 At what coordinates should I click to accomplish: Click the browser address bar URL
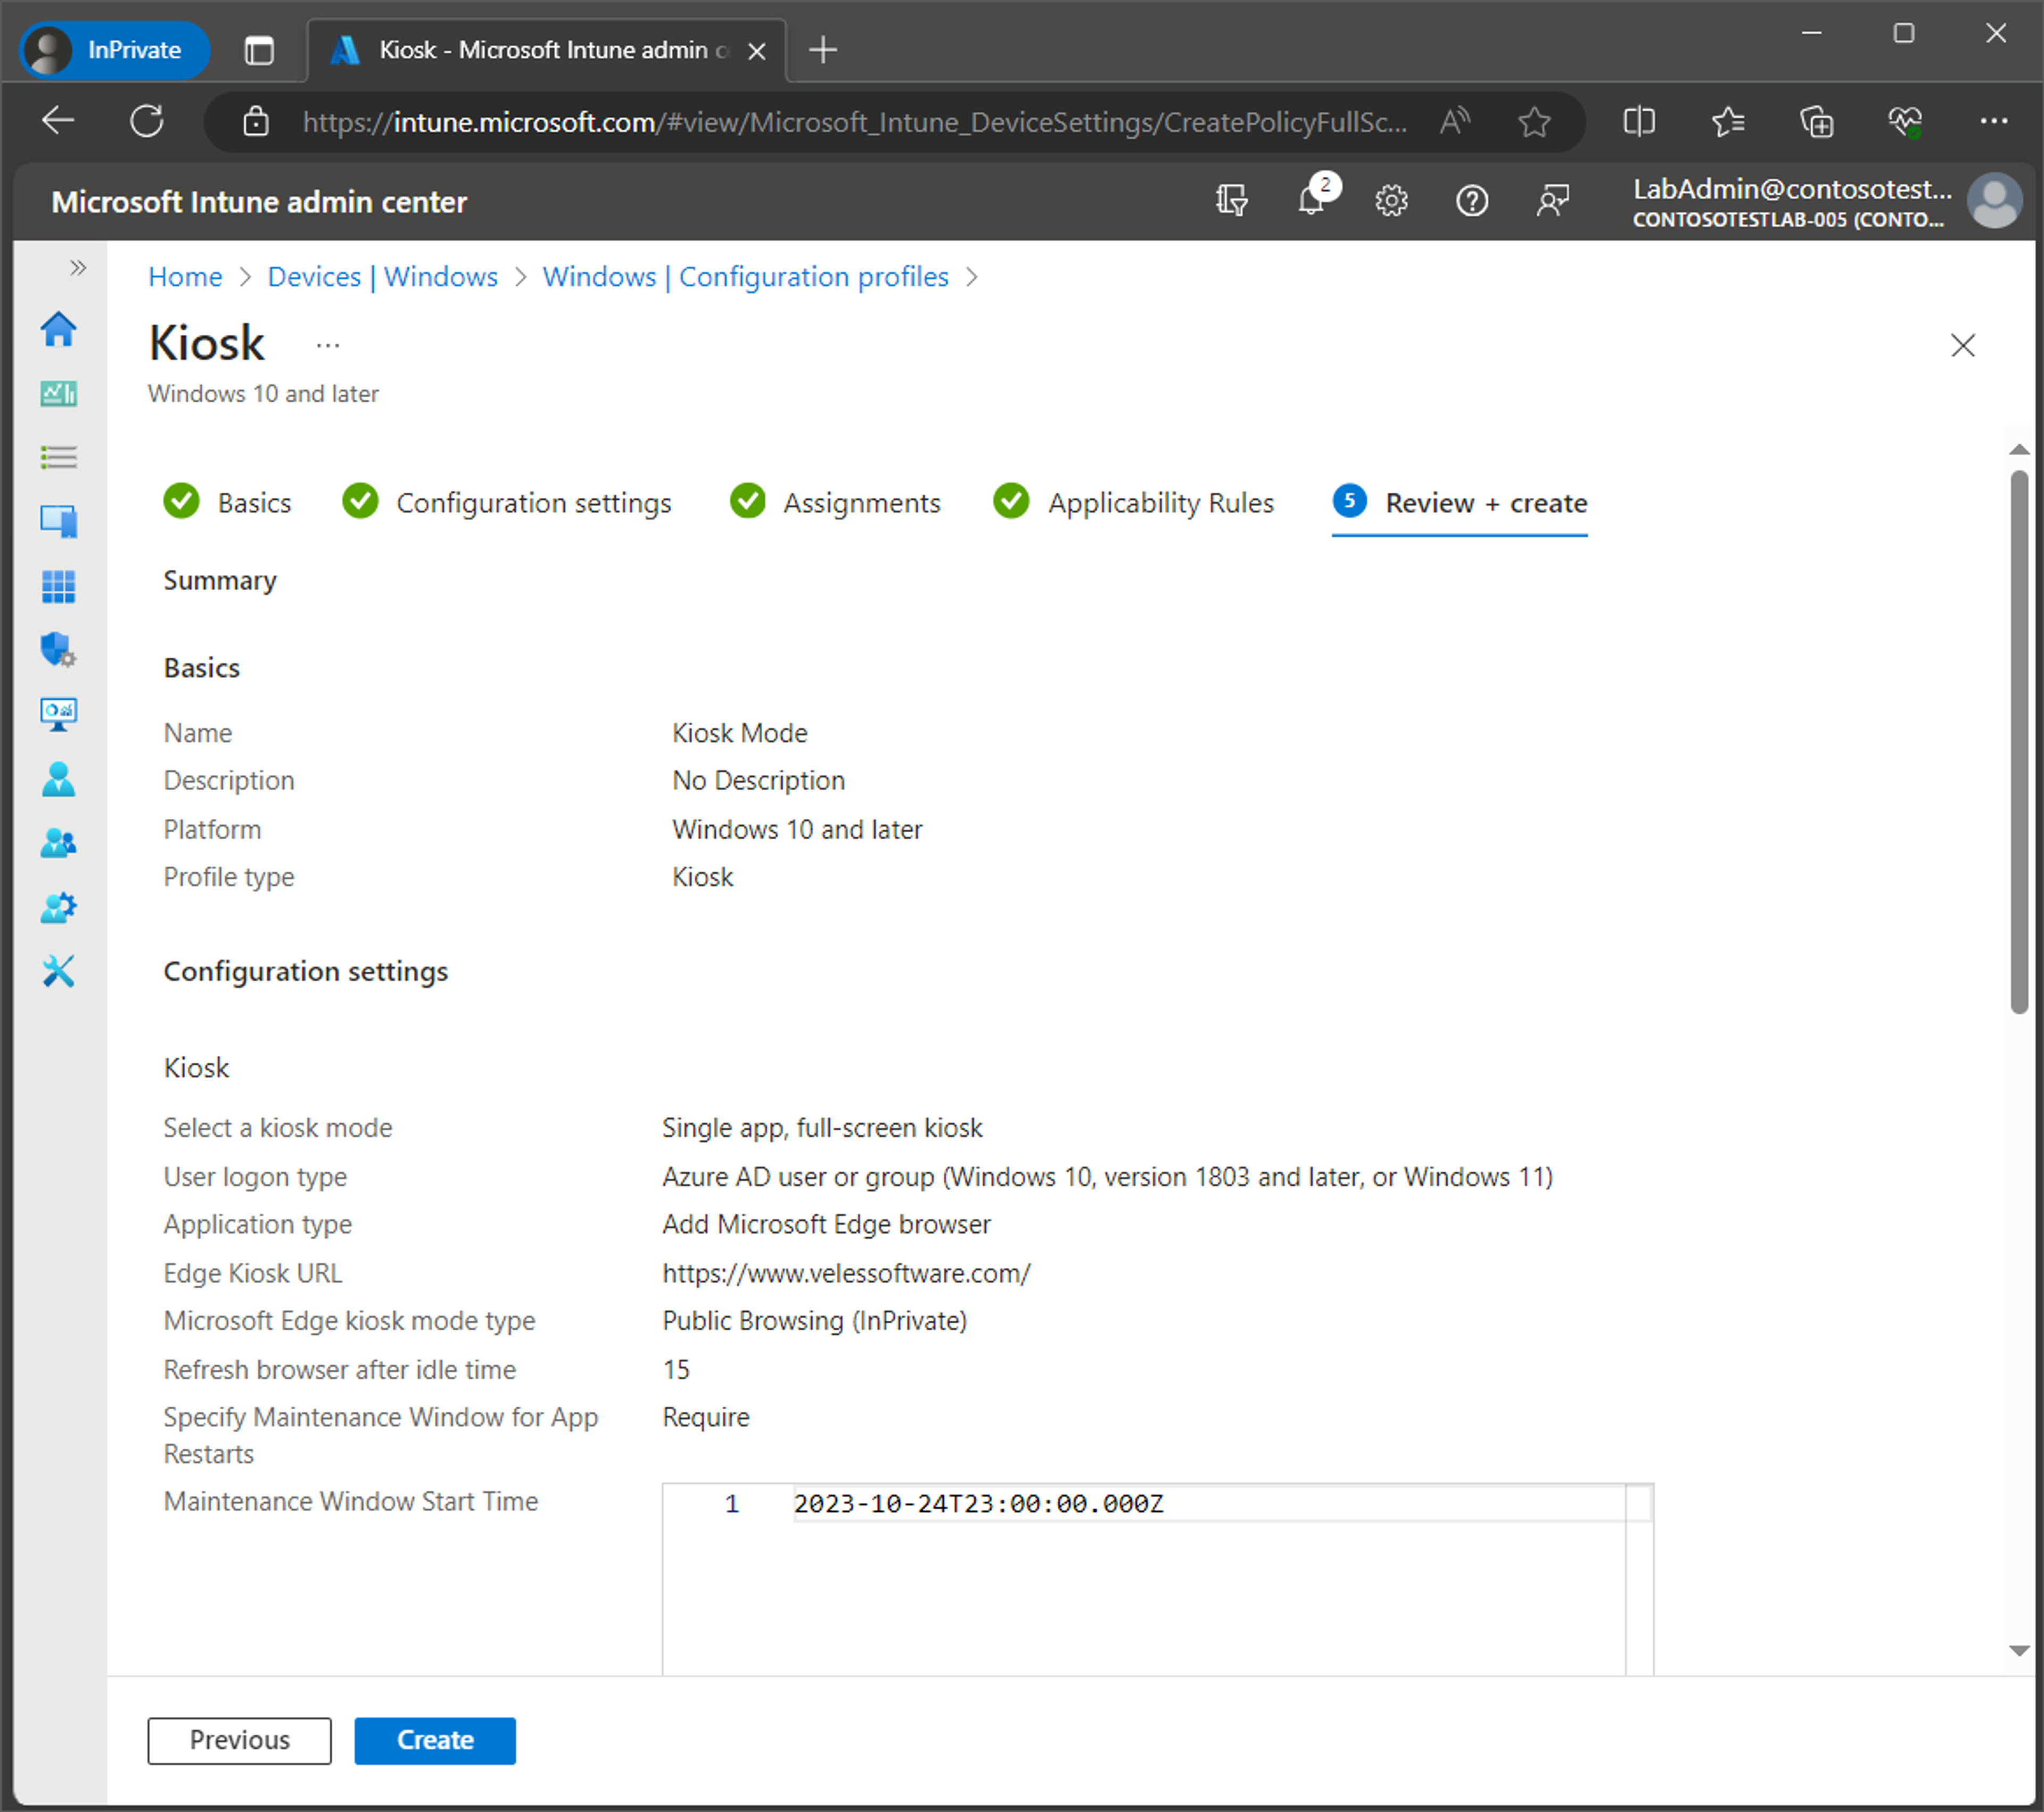pos(854,122)
